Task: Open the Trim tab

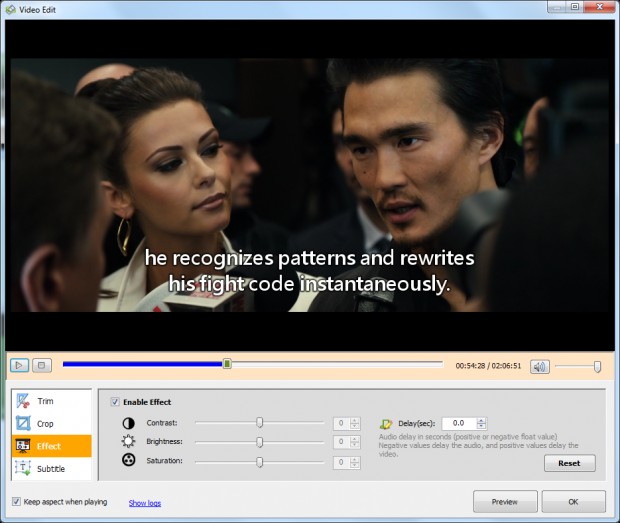Action: pyautogui.click(x=52, y=401)
